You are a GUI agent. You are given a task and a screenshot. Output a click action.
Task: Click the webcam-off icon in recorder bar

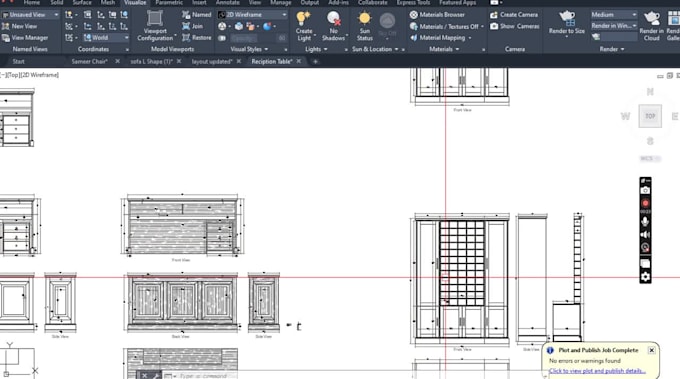(x=645, y=248)
